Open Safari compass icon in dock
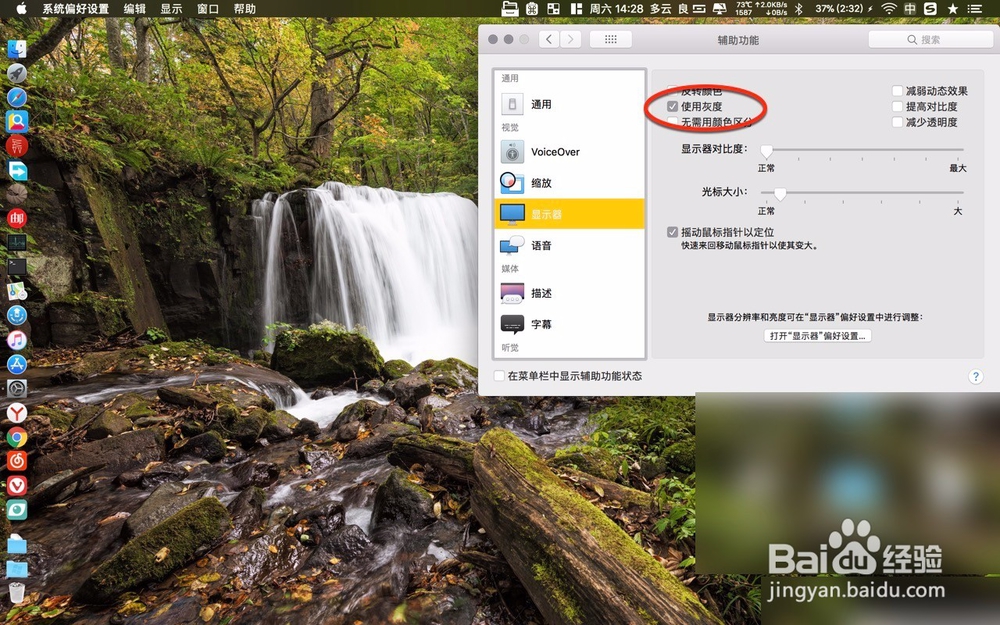This screenshot has height=625, width=1000. click(x=17, y=97)
